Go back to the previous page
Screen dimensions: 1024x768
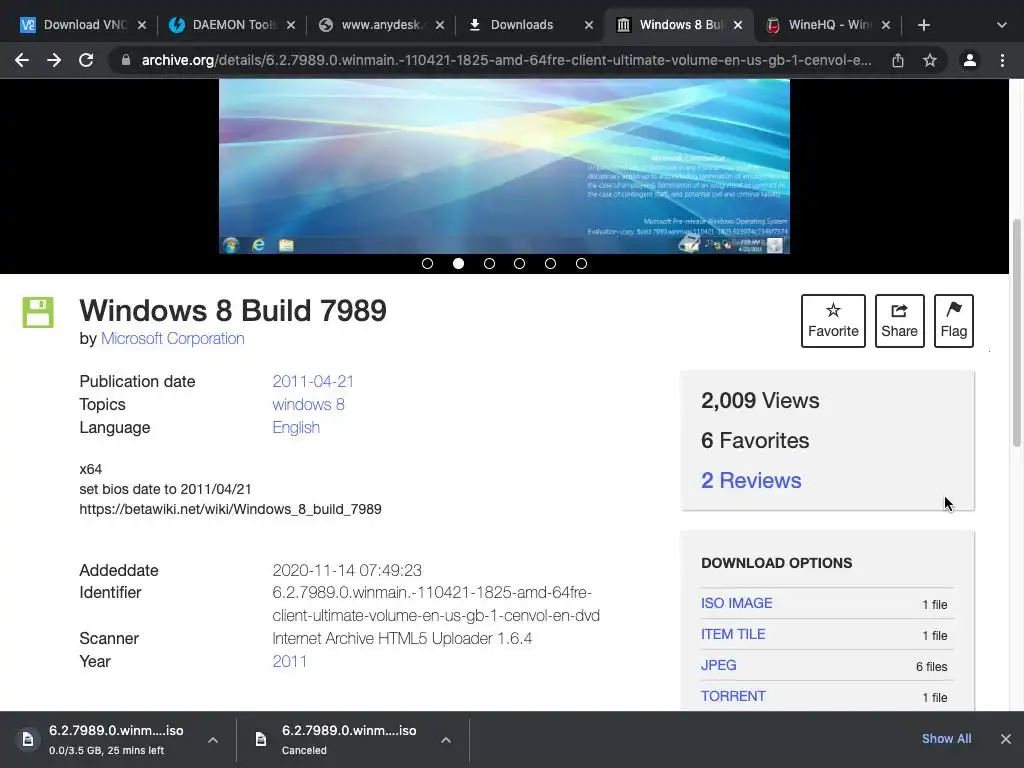pos(22,60)
